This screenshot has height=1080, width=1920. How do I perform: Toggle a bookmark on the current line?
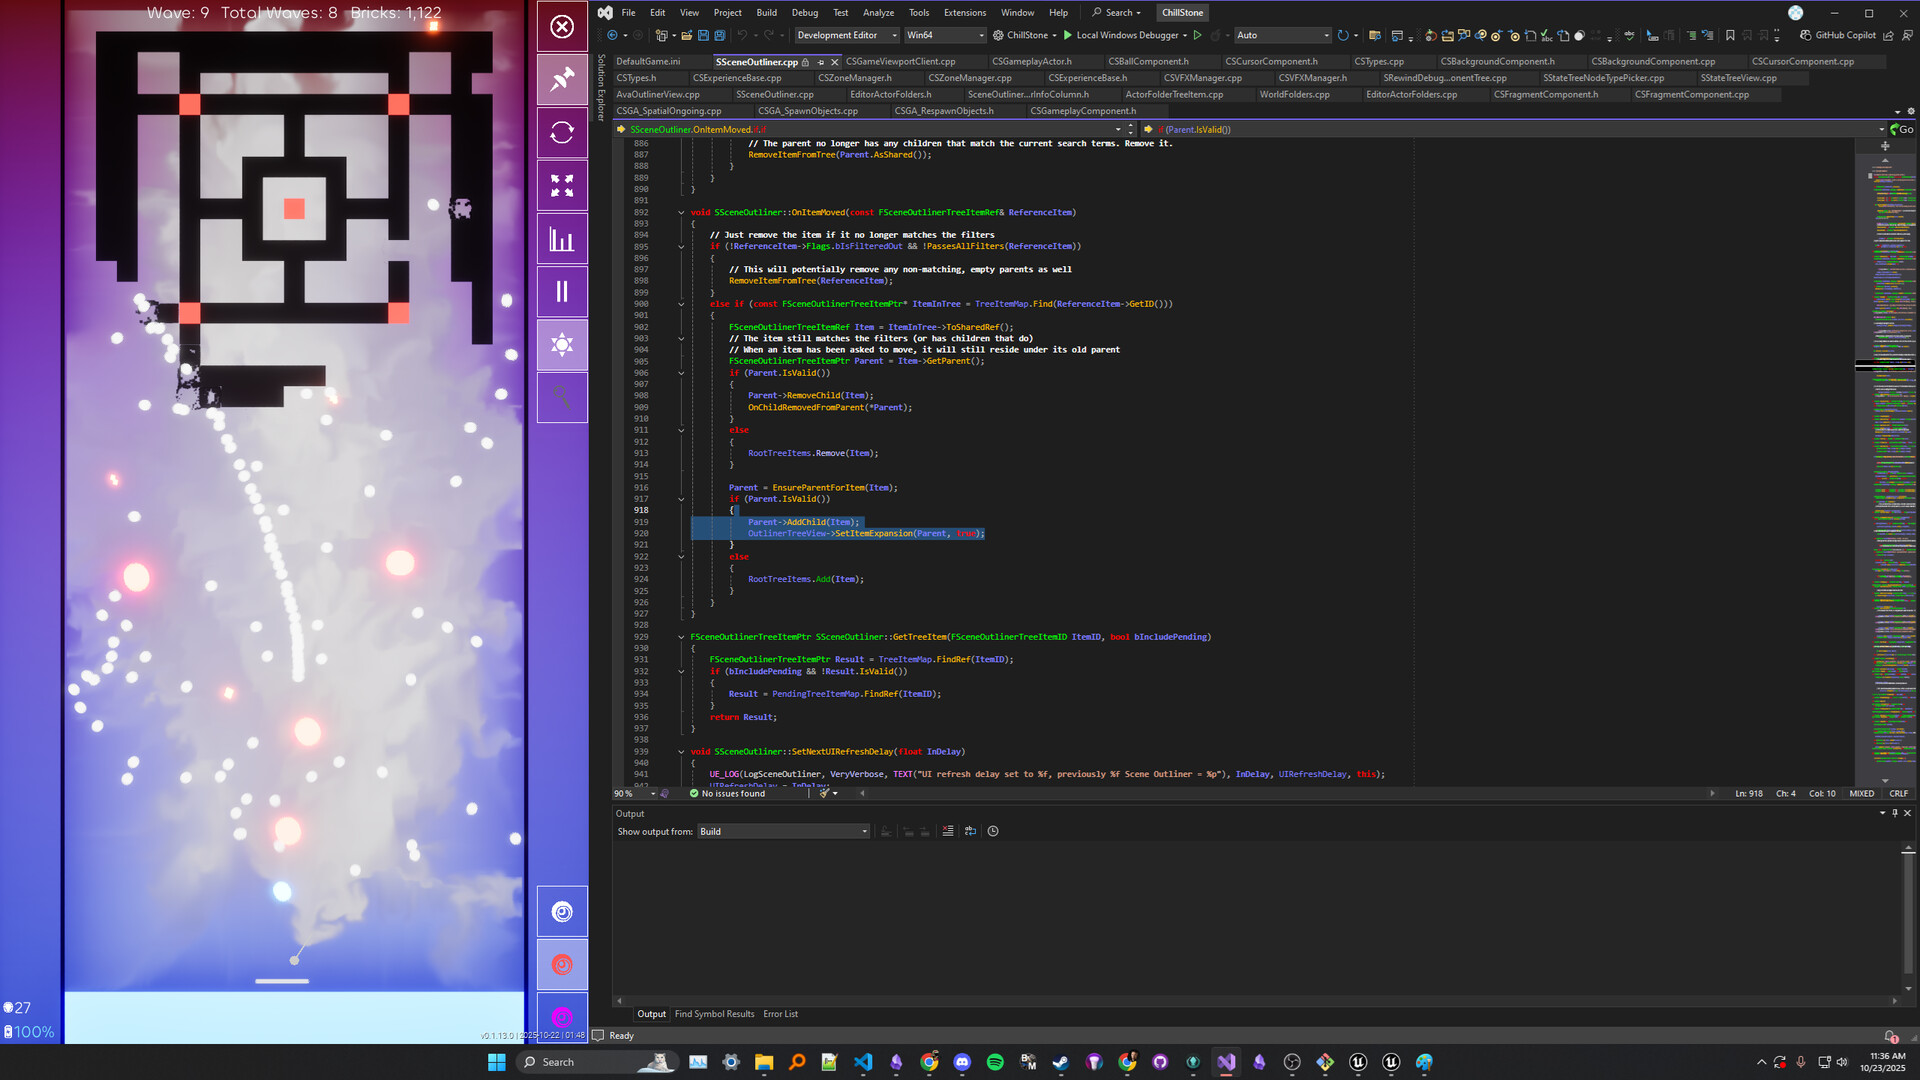pyautogui.click(x=1730, y=35)
